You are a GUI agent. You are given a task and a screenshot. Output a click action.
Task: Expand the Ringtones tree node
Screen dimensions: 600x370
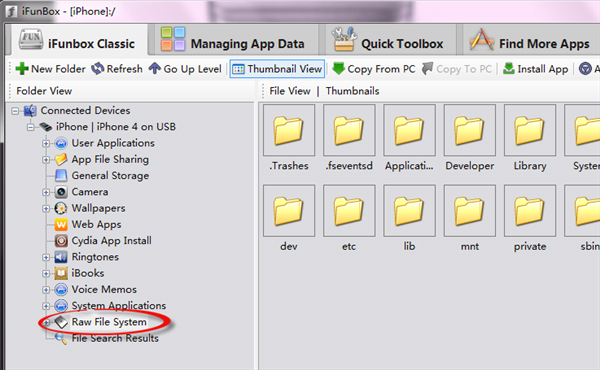click(46, 257)
